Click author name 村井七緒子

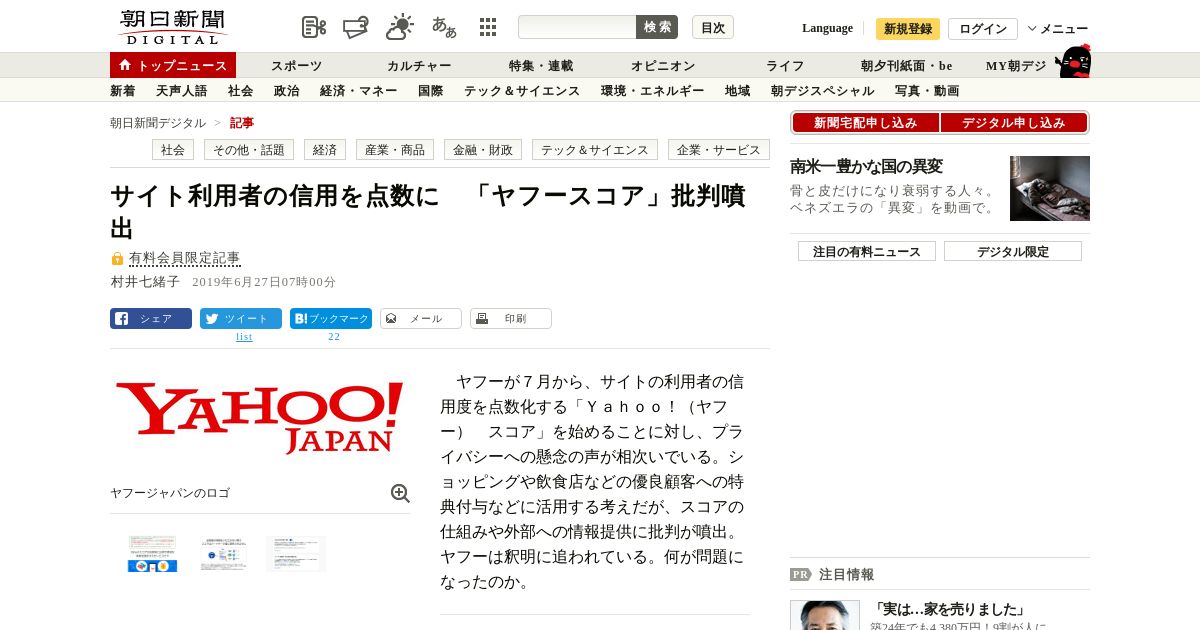pos(145,282)
